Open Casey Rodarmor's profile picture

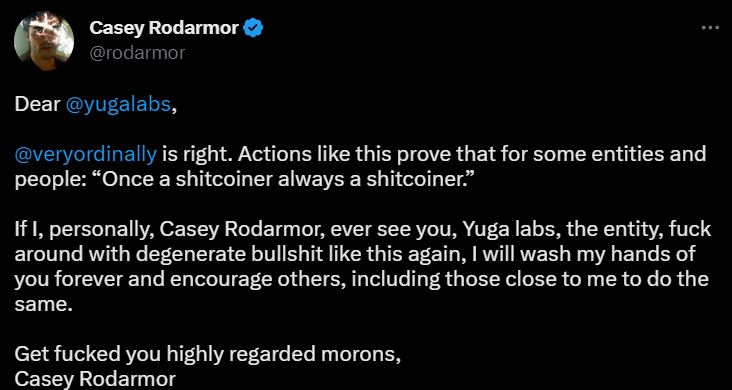point(43,40)
